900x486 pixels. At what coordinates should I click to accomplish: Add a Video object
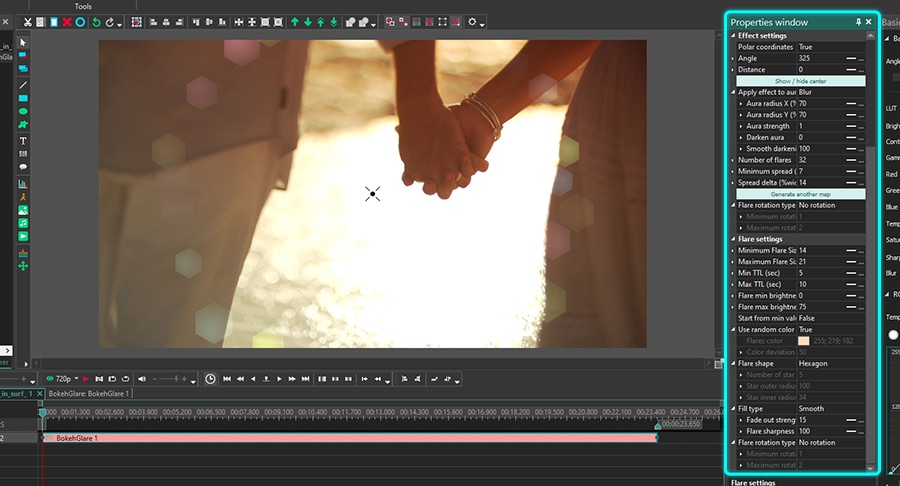23,236
